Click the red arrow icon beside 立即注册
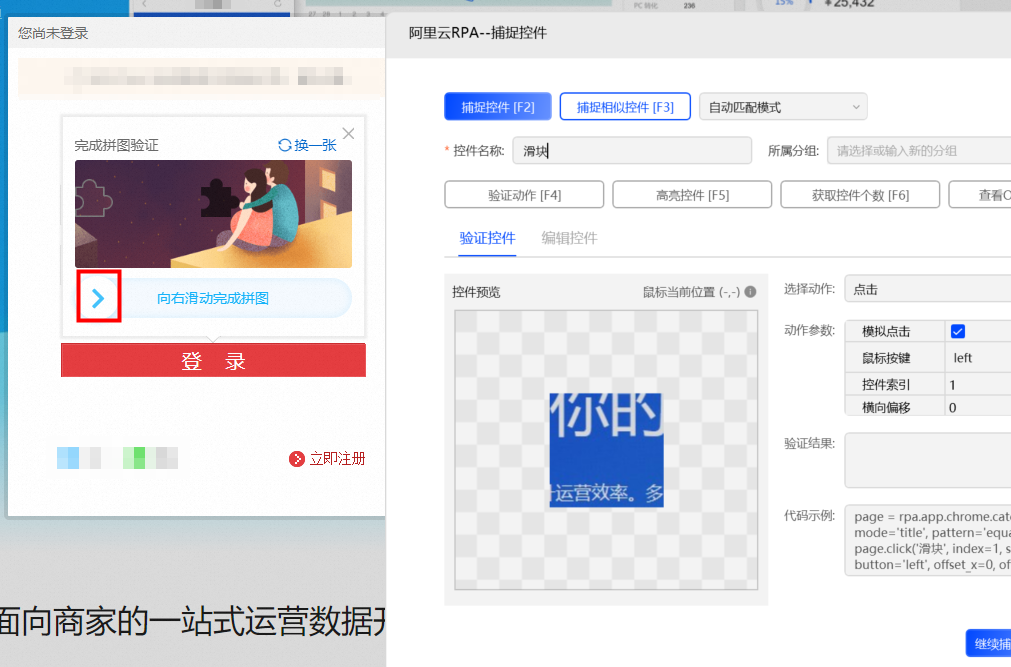The height and width of the screenshot is (667, 1011). click(x=297, y=459)
